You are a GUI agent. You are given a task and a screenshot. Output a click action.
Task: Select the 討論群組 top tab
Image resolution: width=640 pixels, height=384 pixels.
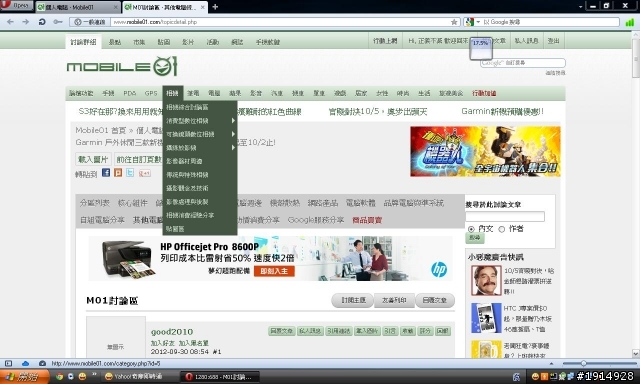[x=83, y=42]
